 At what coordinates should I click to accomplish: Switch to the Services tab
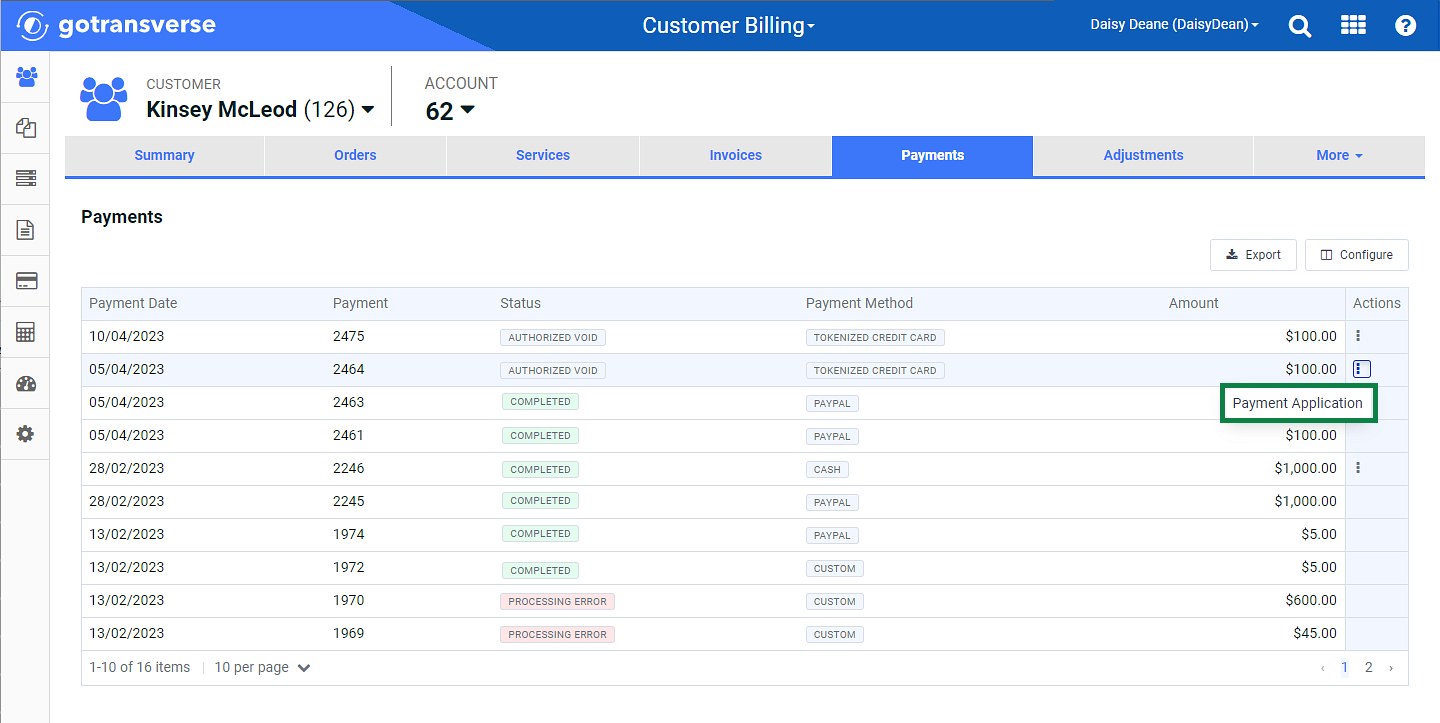click(543, 155)
